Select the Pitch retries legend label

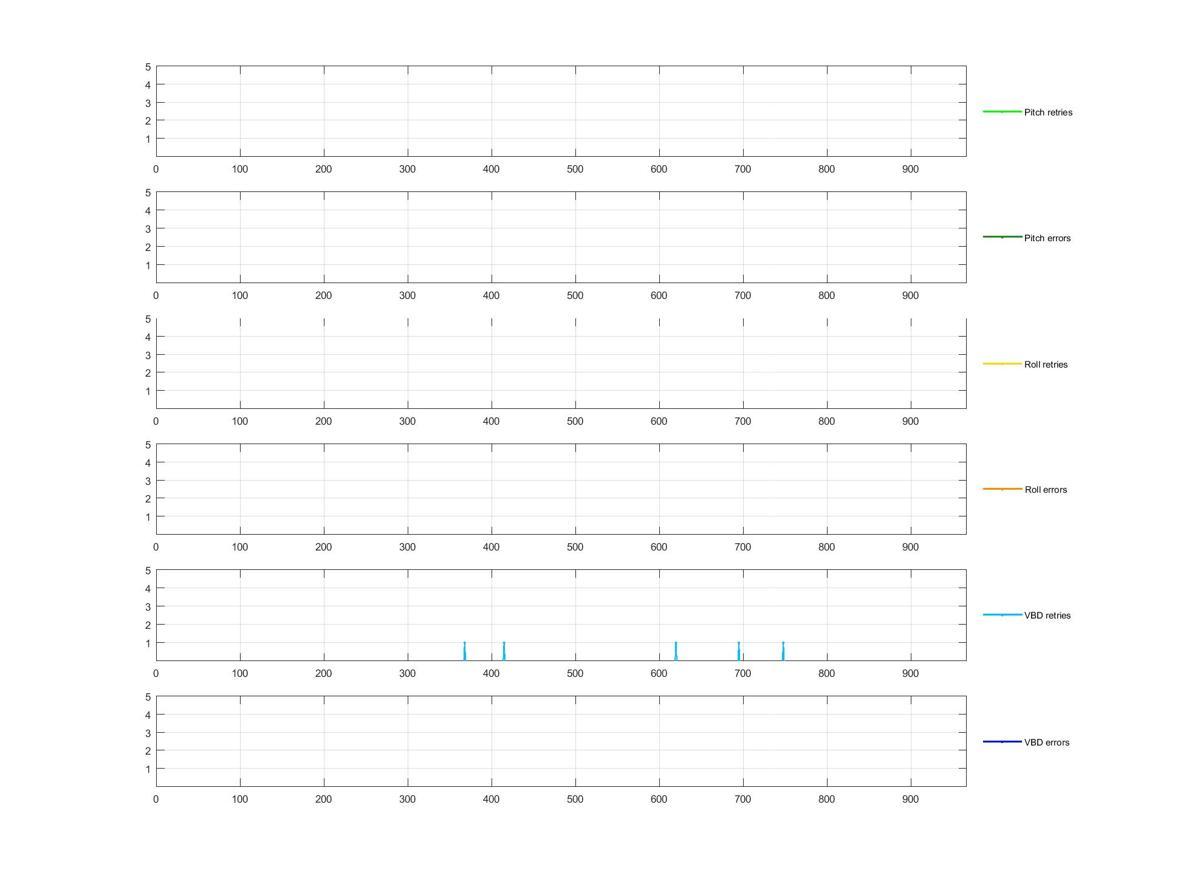coord(1048,112)
